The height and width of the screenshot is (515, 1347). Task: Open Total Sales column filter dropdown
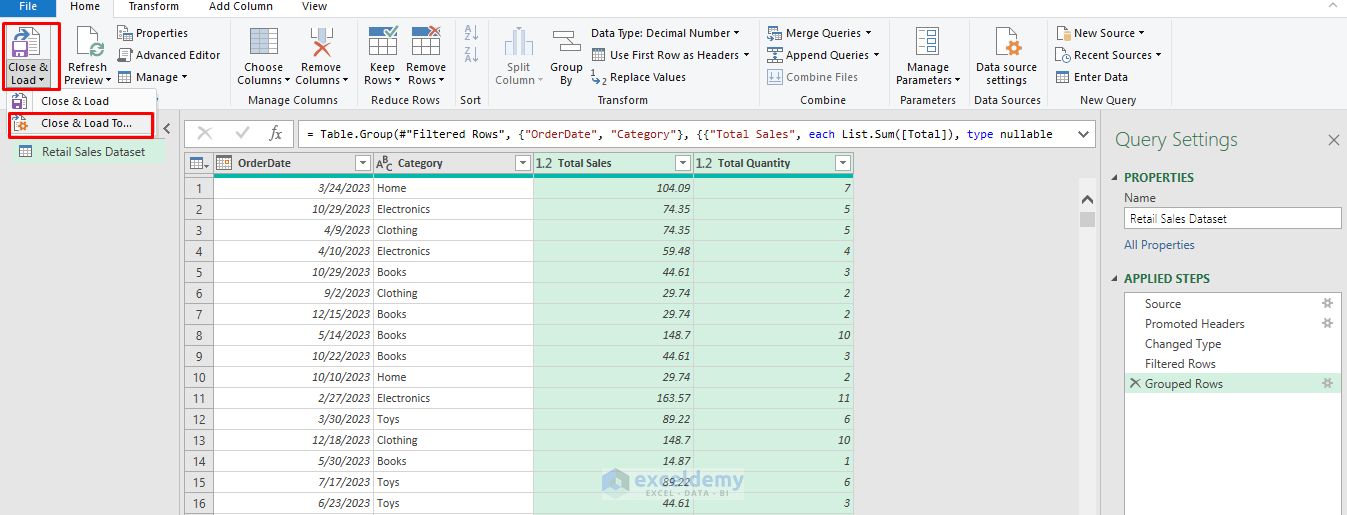[x=683, y=163]
